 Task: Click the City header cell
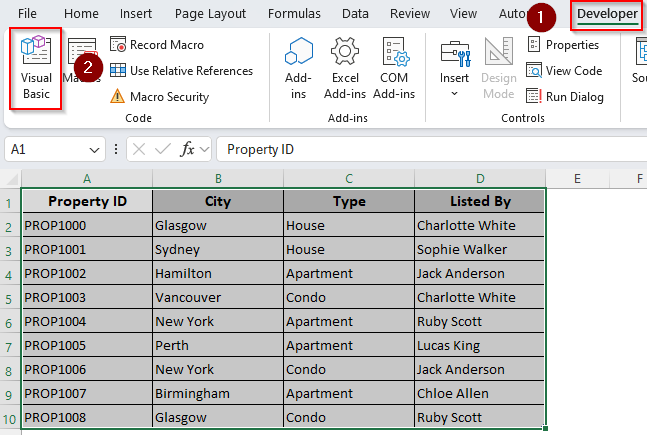218,201
